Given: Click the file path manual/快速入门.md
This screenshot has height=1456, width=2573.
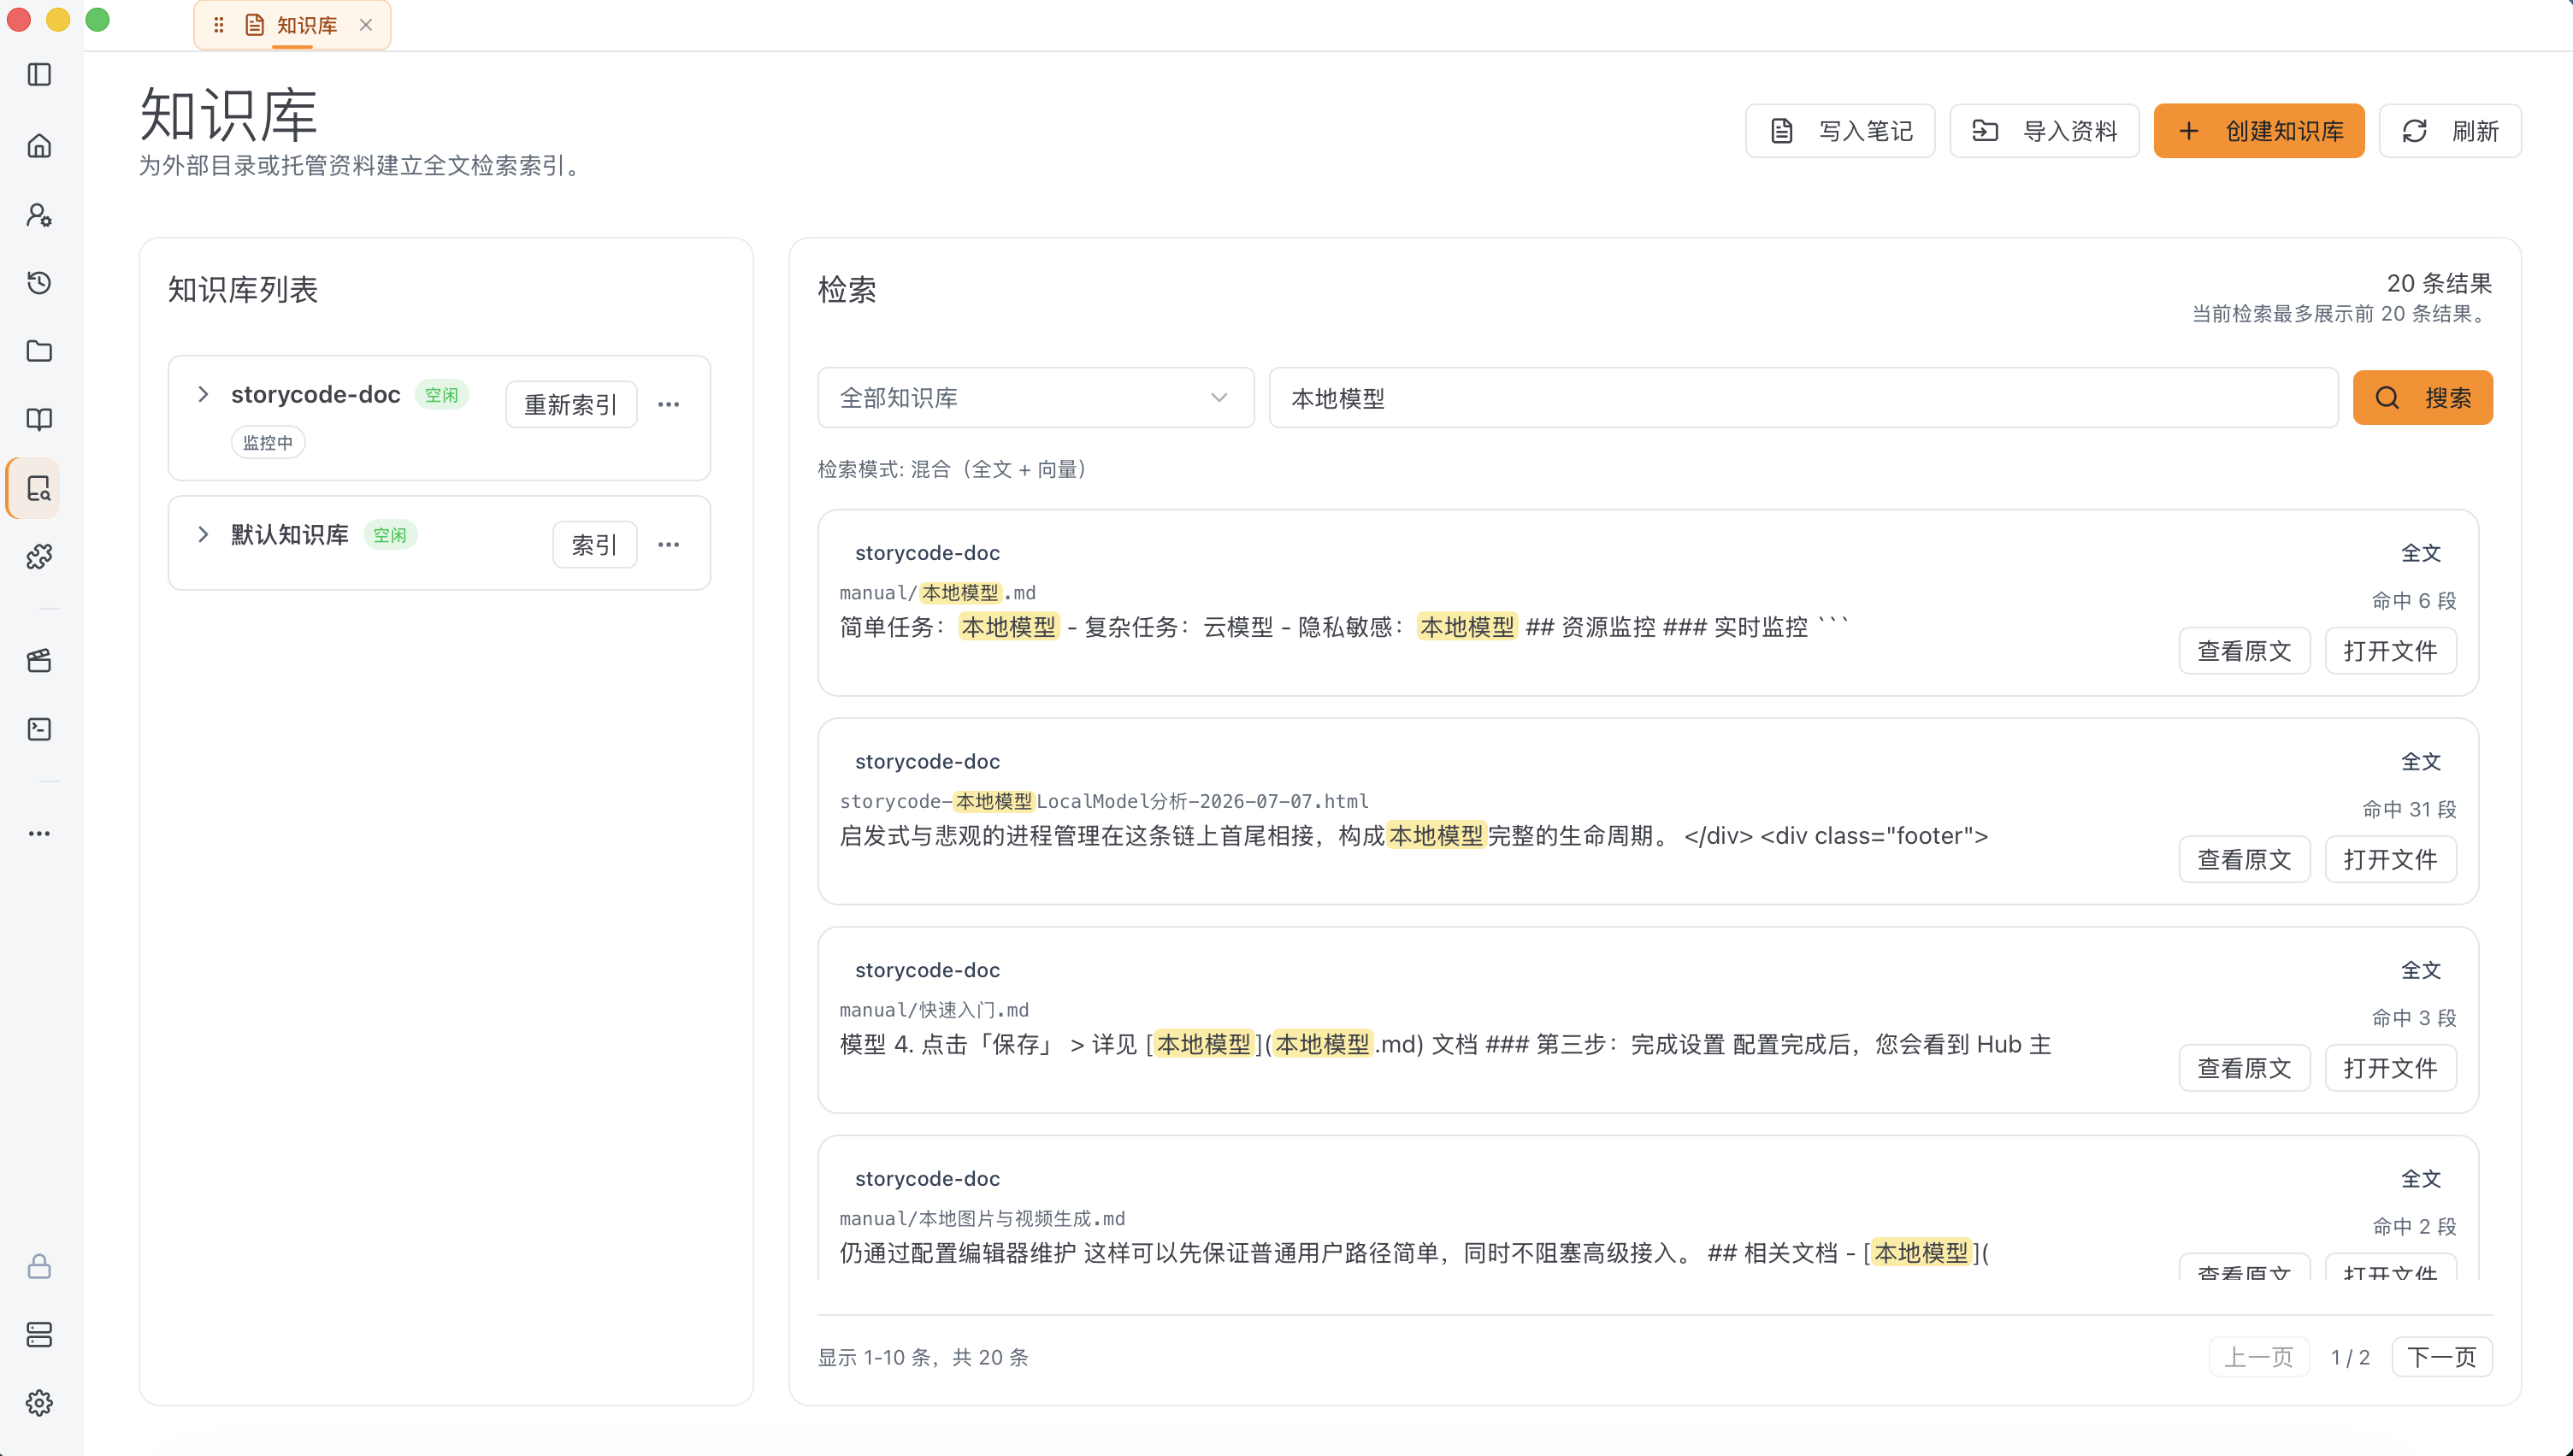Looking at the screenshot, I should tap(934, 1010).
